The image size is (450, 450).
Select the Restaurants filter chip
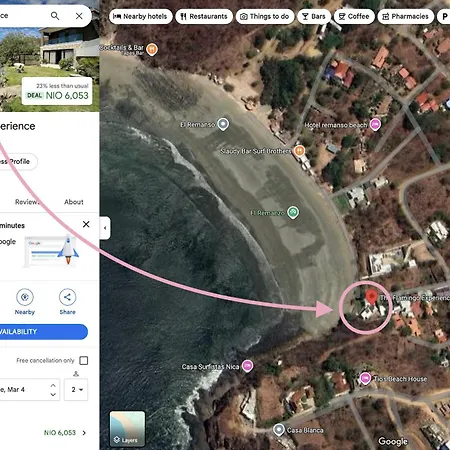click(204, 16)
